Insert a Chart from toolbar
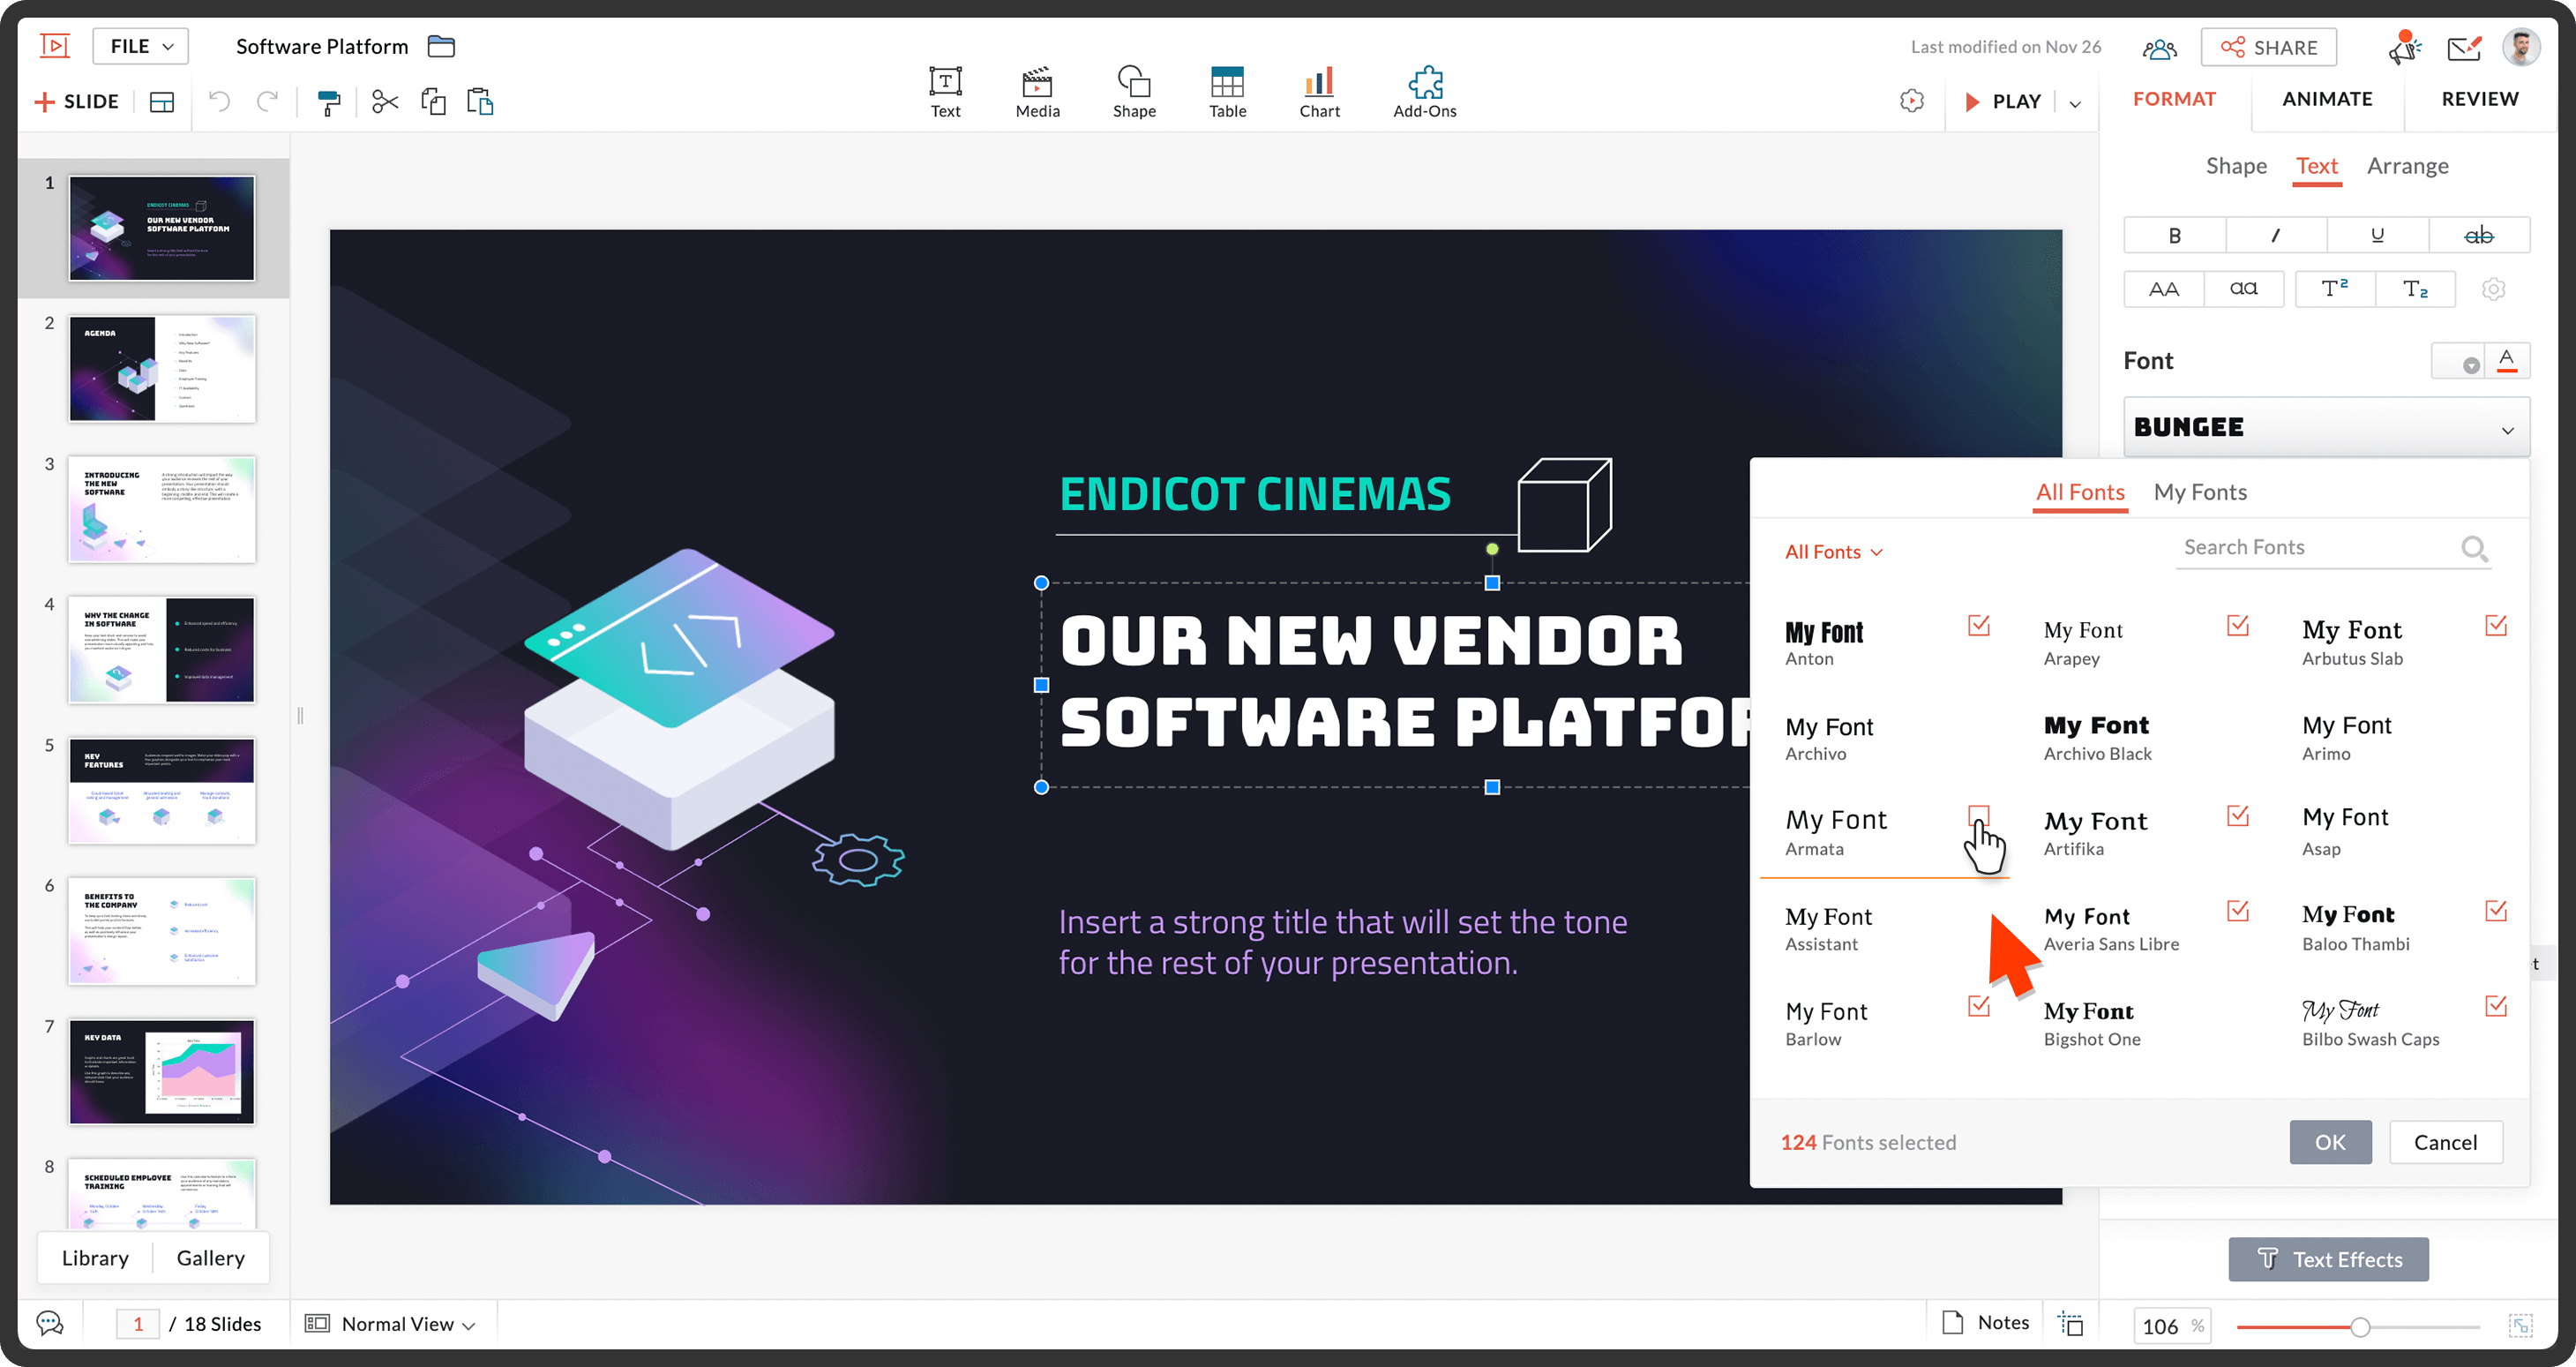Viewport: 2576px width, 1367px height. [x=1319, y=92]
